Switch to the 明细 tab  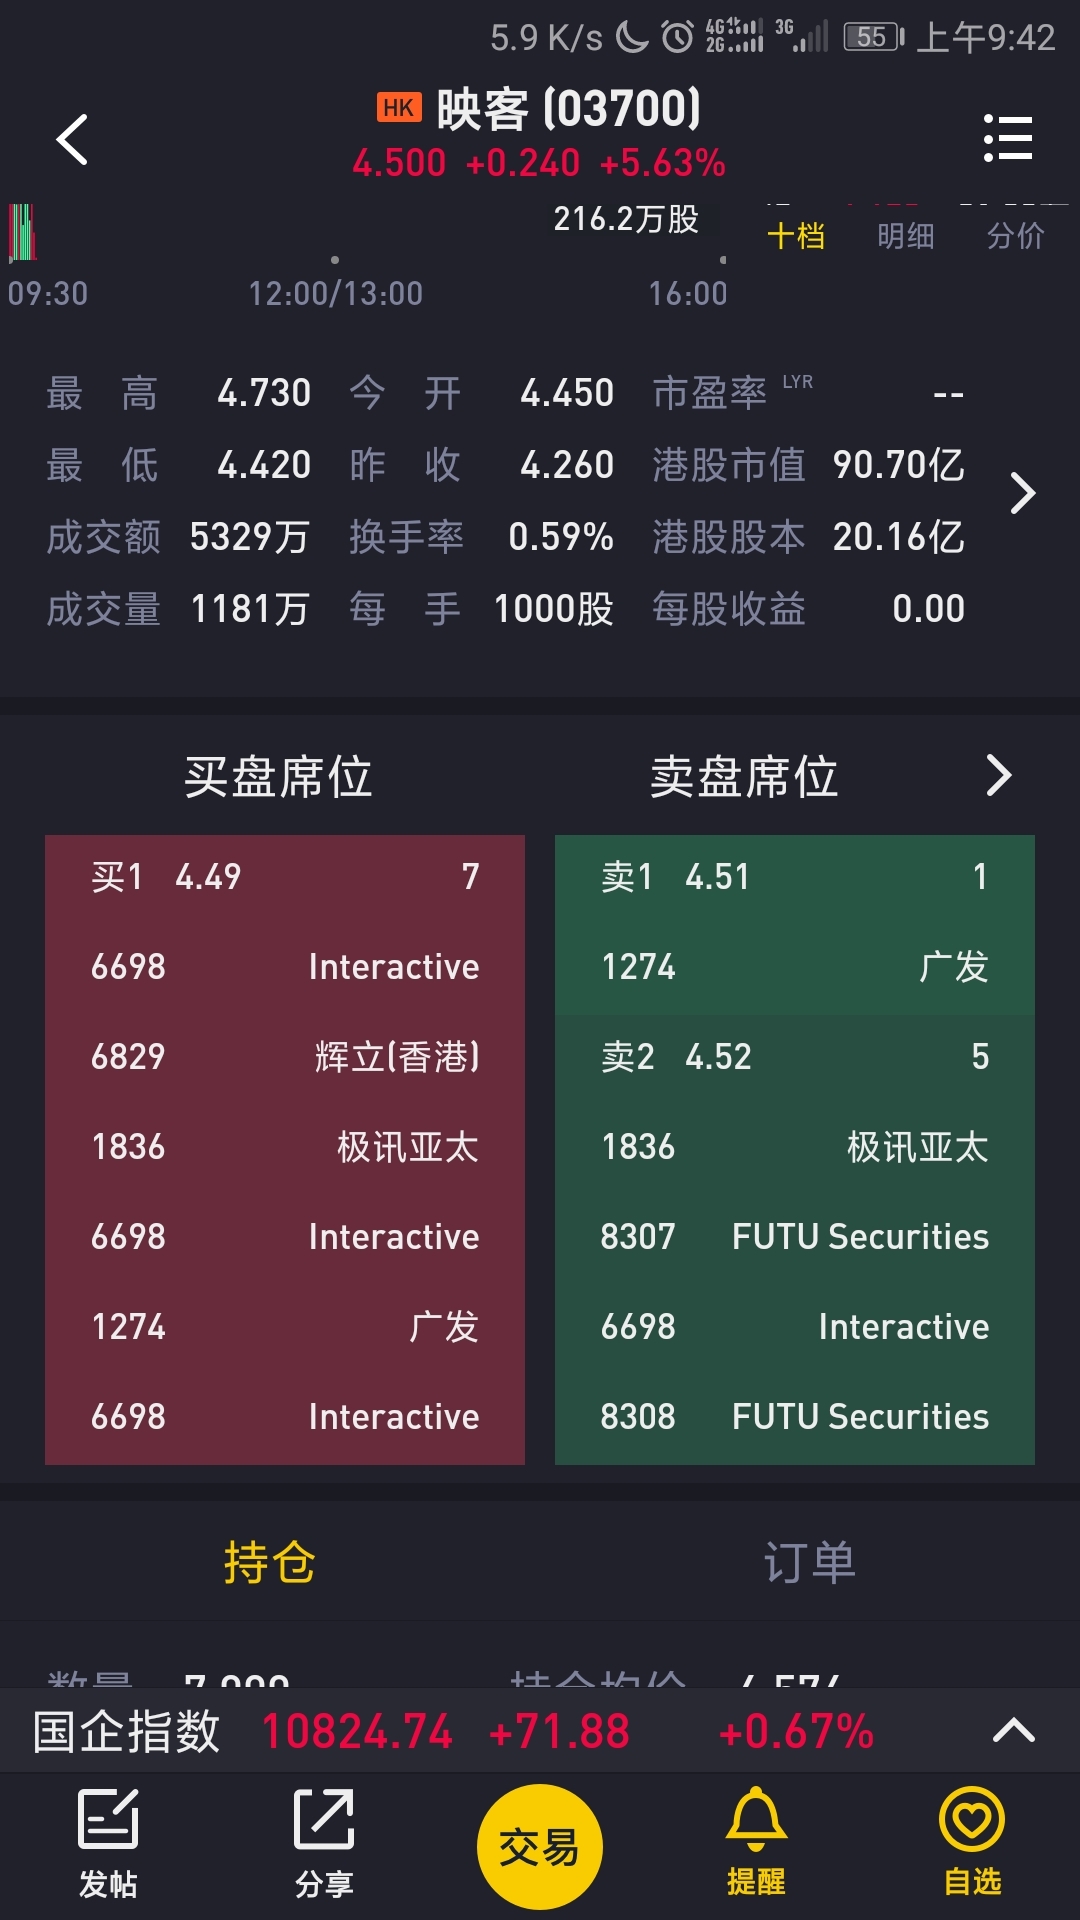tap(906, 236)
